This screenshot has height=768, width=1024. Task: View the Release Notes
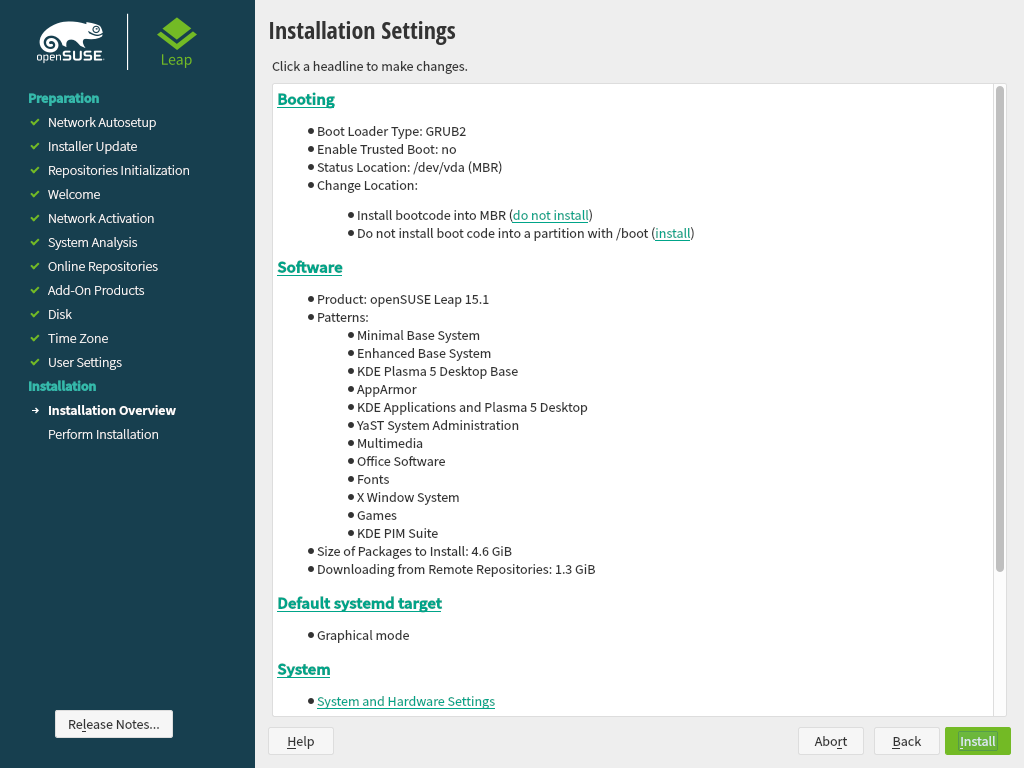click(114, 724)
